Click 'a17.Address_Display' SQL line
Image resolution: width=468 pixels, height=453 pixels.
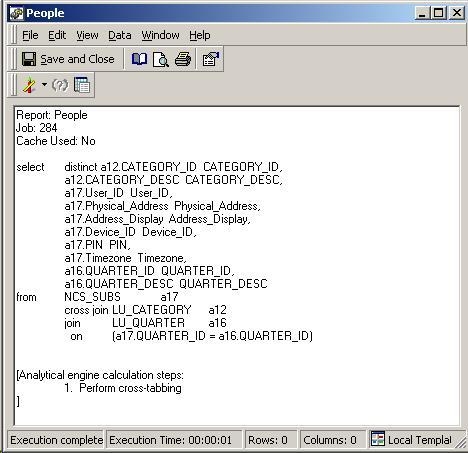click(x=157, y=219)
